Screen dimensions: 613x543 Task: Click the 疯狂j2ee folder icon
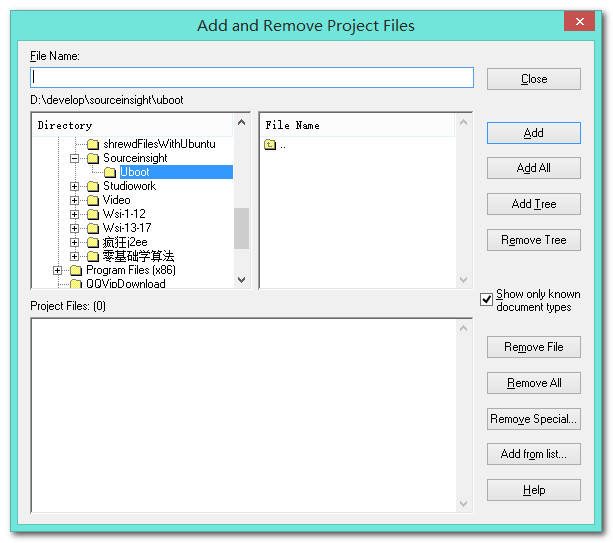[x=93, y=242]
